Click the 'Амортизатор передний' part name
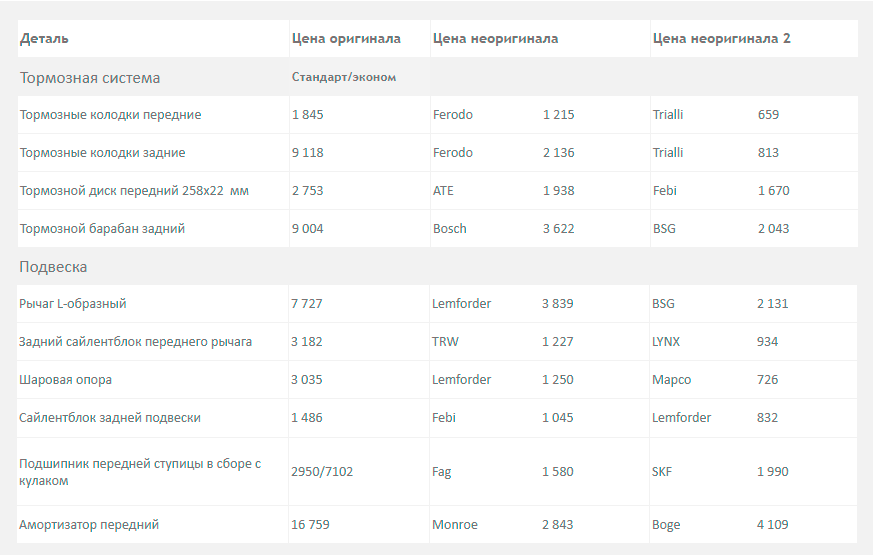Screen dimensions: 873x555 point(89,525)
